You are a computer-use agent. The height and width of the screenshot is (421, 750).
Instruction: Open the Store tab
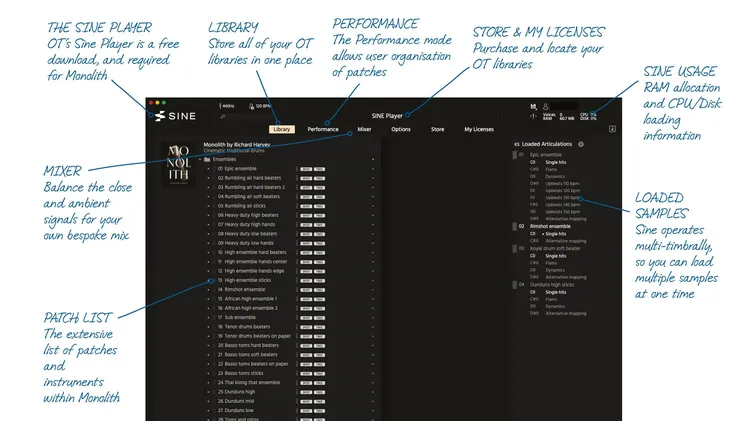[438, 129]
